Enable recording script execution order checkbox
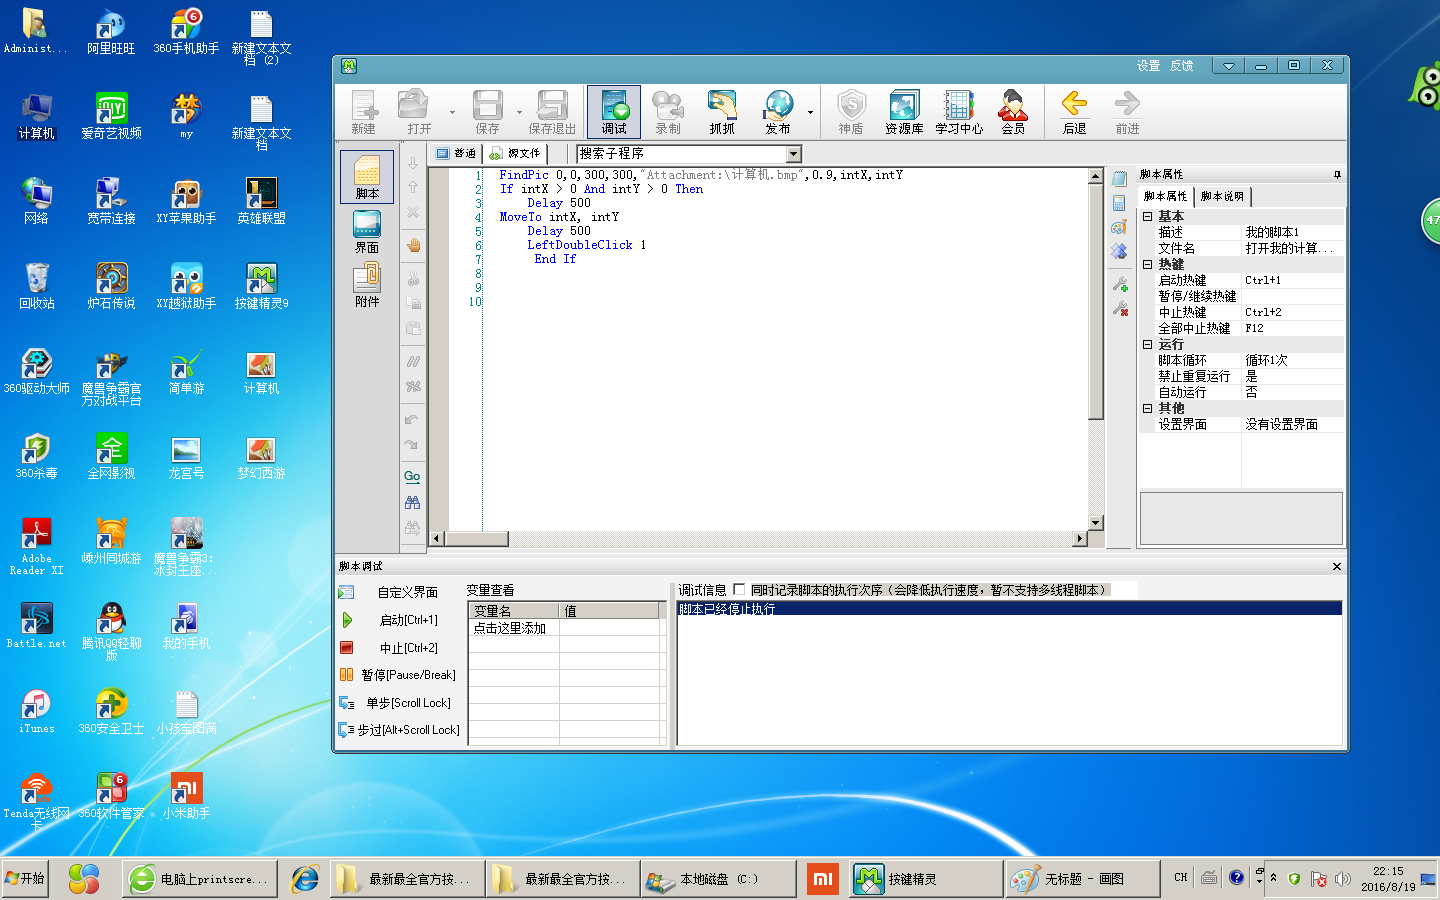The image size is (1440, 900). pos(740,590)
